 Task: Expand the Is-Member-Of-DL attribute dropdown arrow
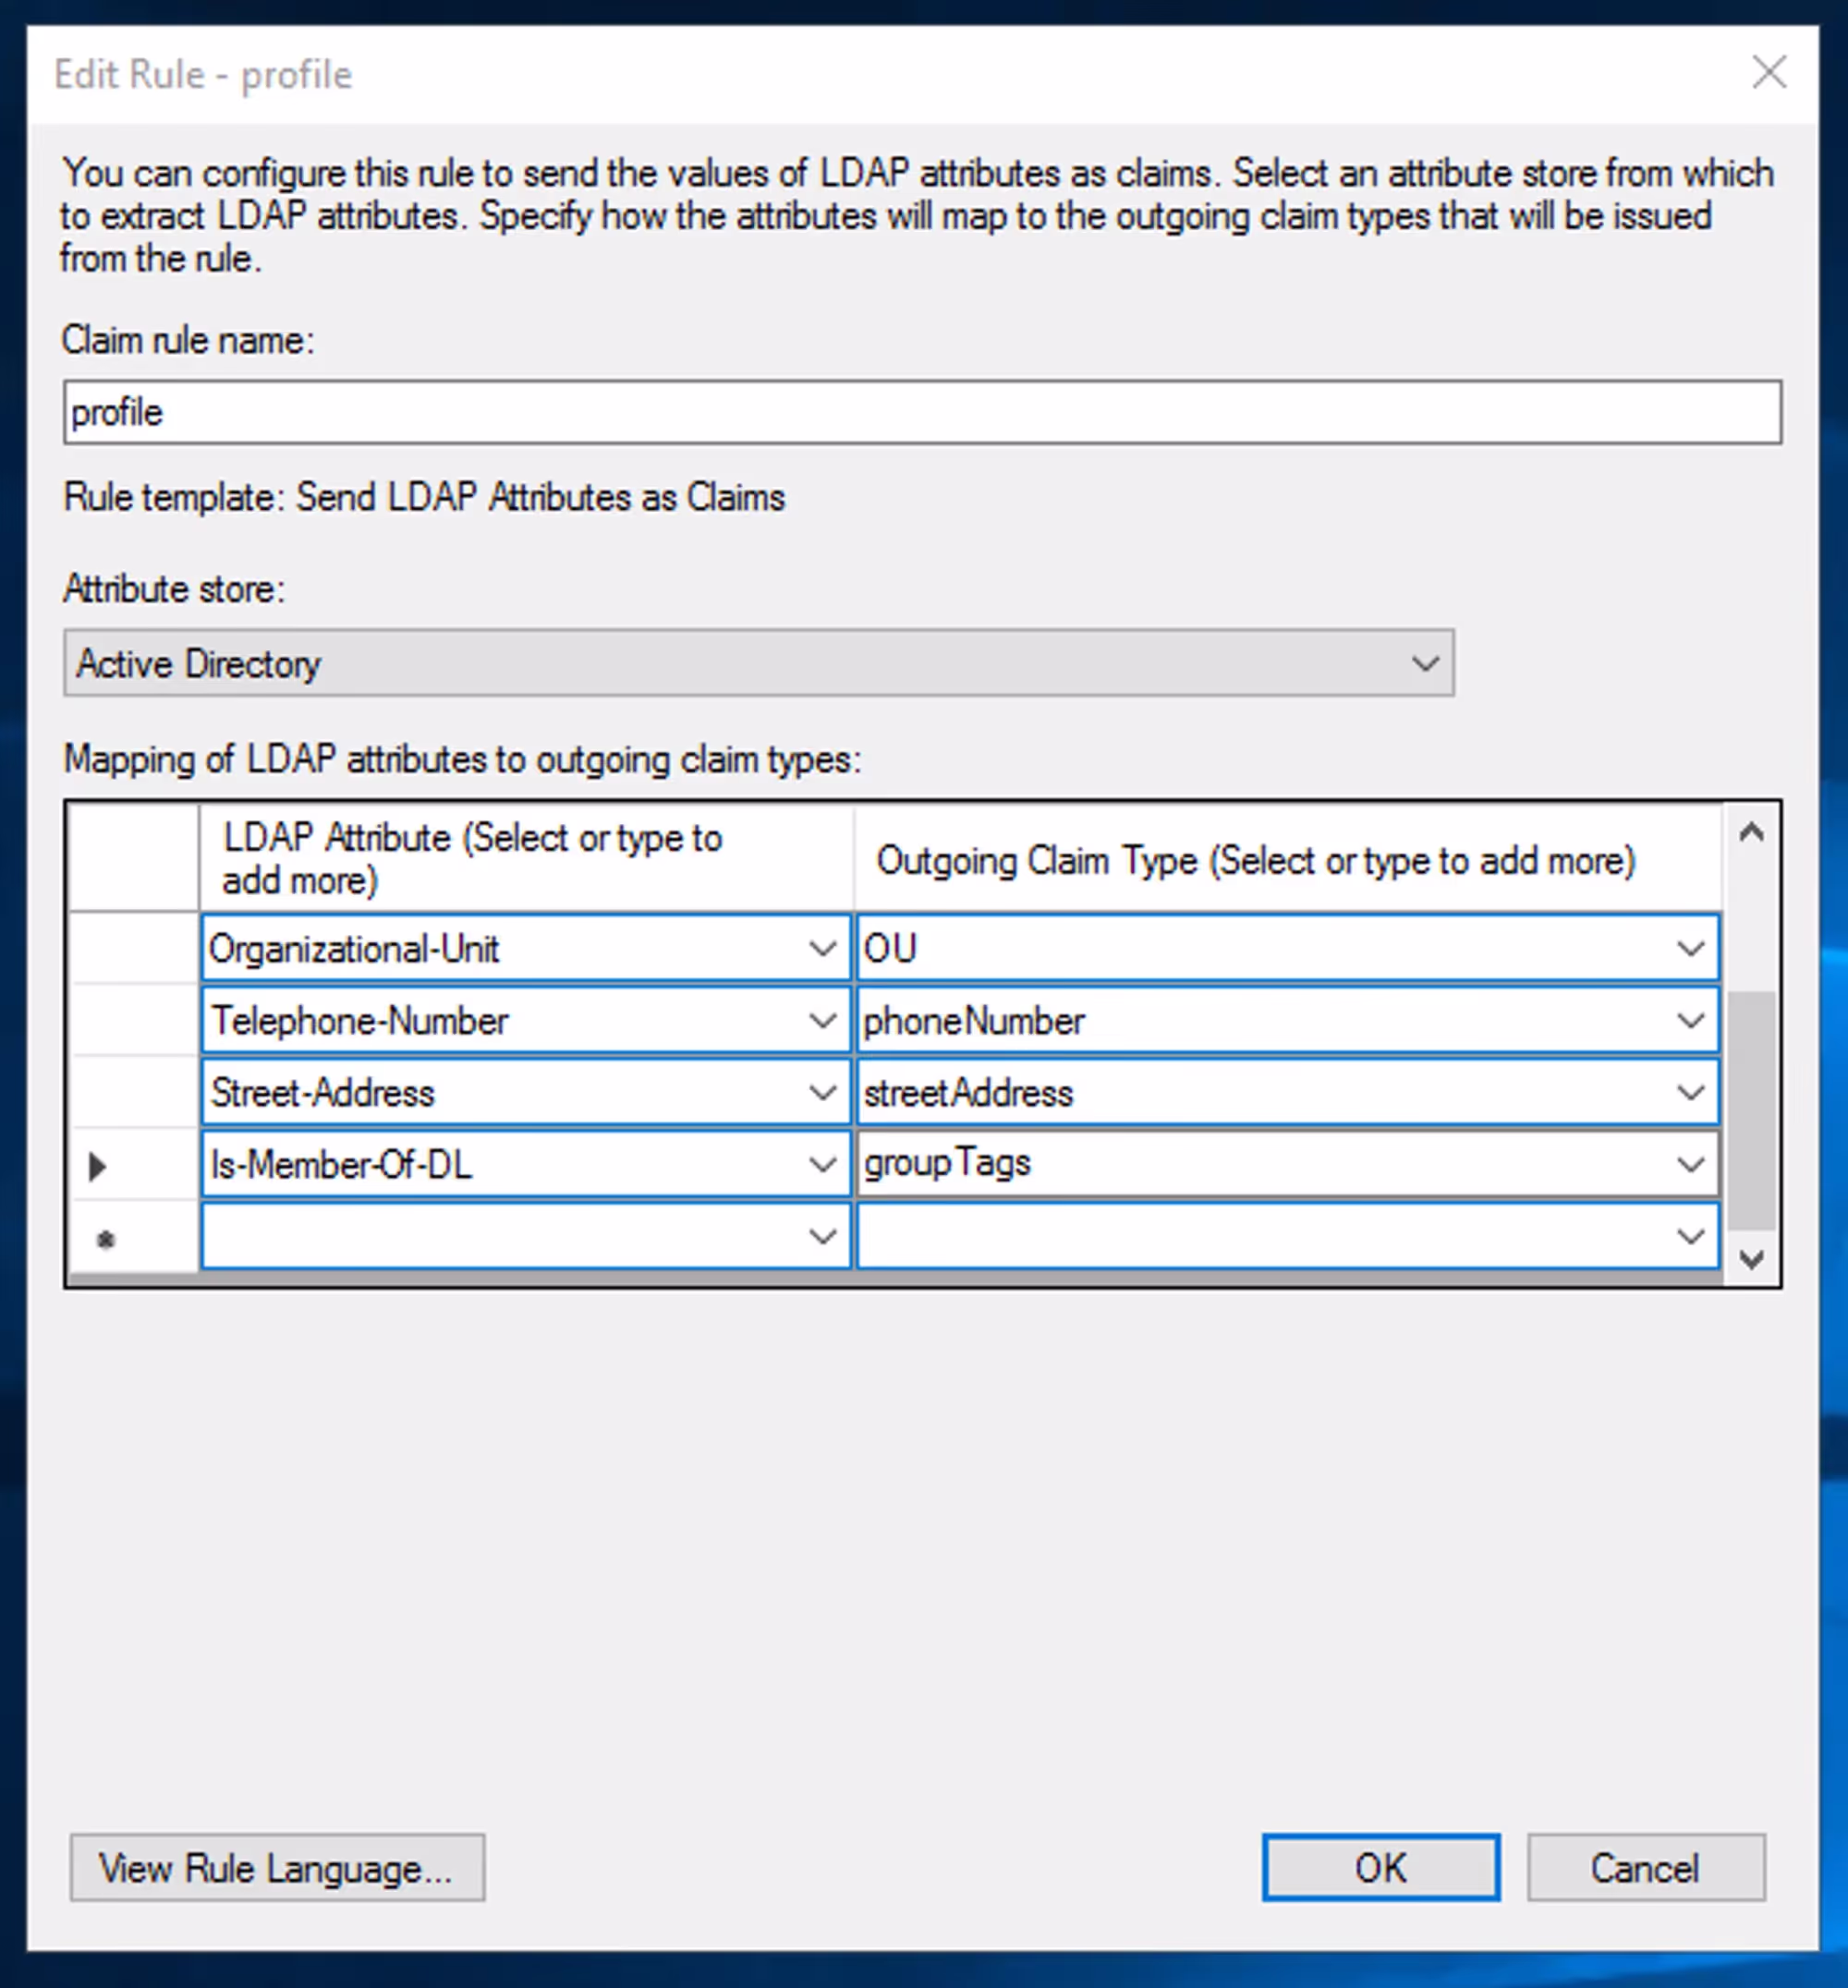822,1164
